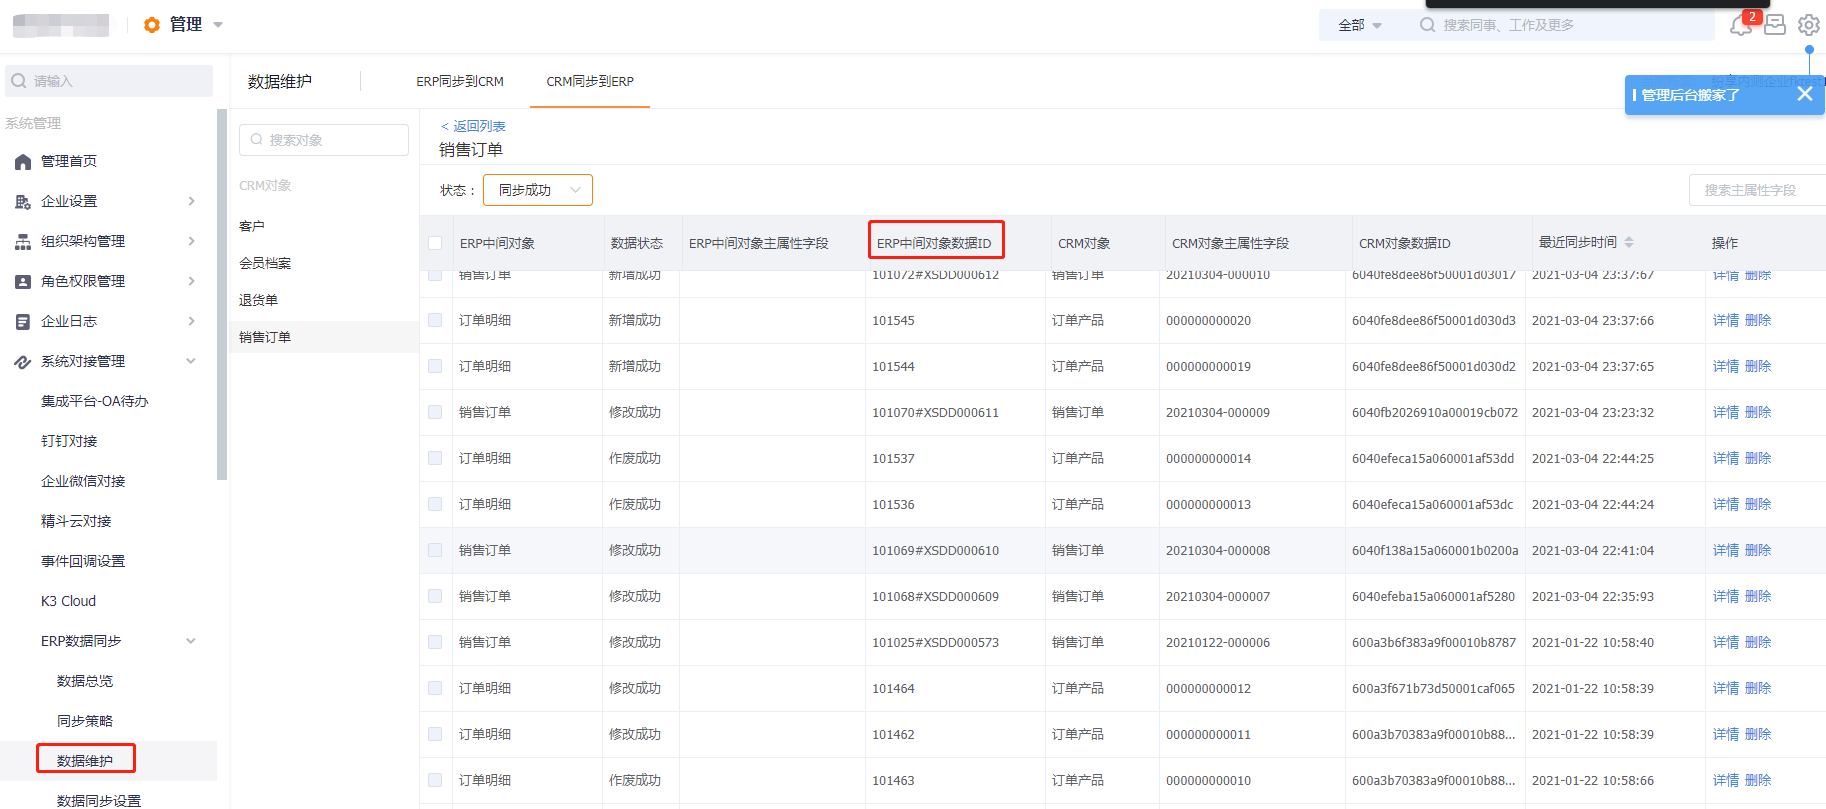
Task: Check the row with ID 101545
Action: (x=435, y=320)
